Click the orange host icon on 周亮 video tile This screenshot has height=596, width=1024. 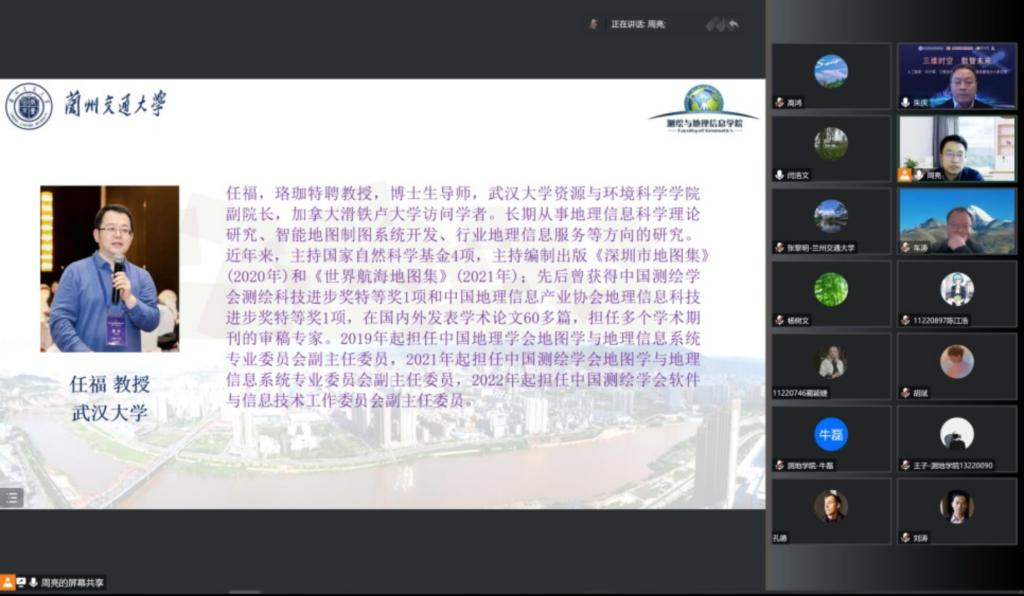(905, 175)
